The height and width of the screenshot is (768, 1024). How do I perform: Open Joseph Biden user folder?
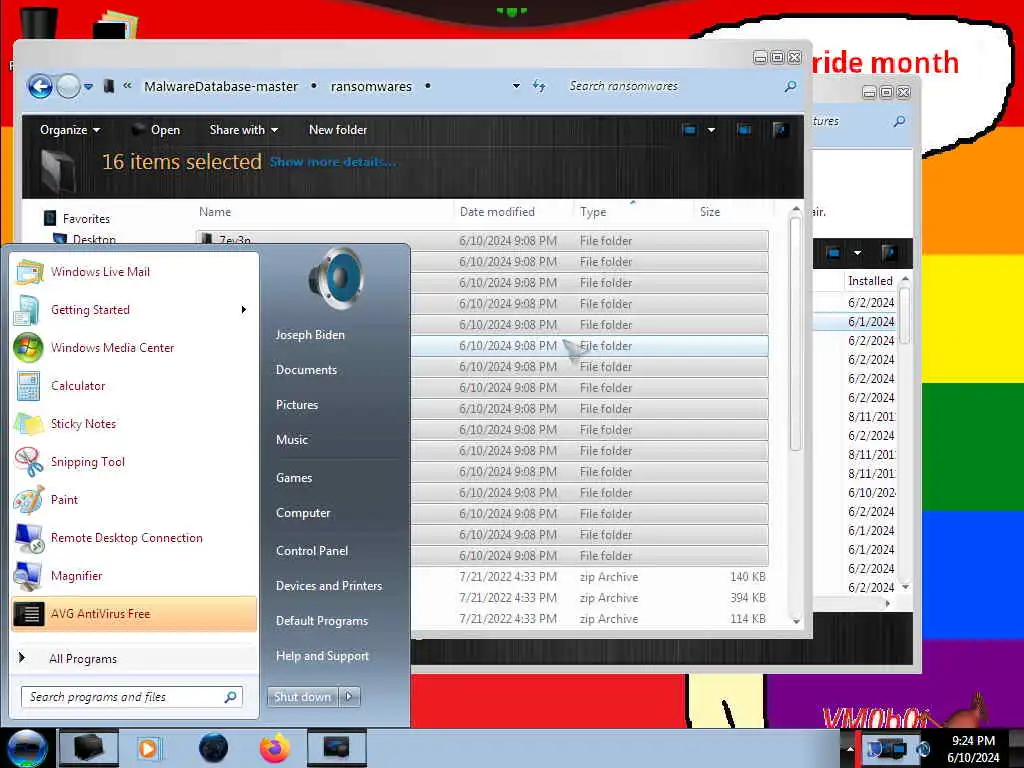pyautogui.click(x=310, y=335)
